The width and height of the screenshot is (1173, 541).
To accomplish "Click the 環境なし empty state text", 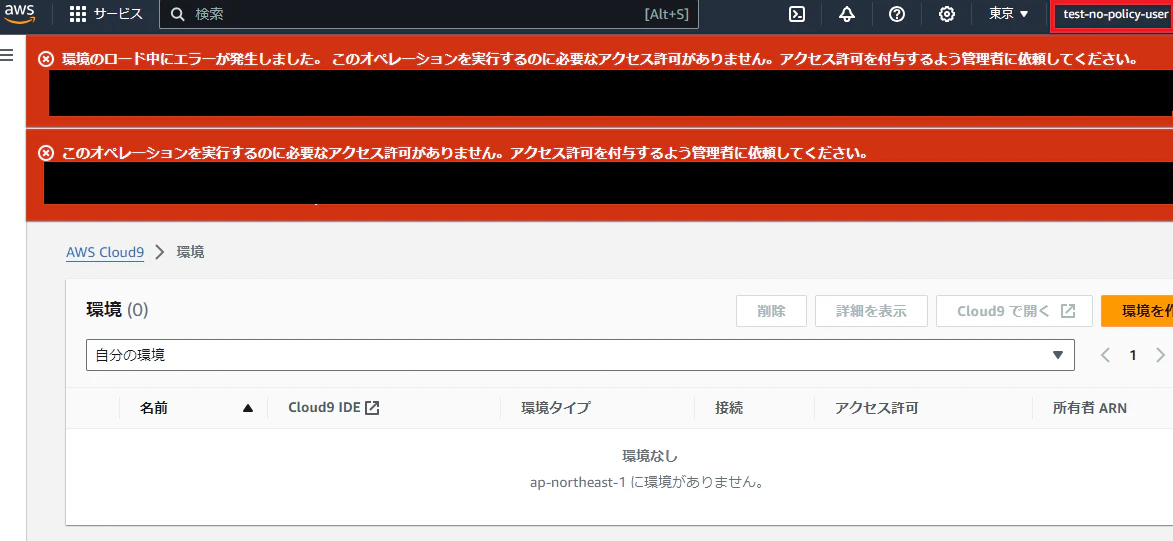I will pos(650,456).
